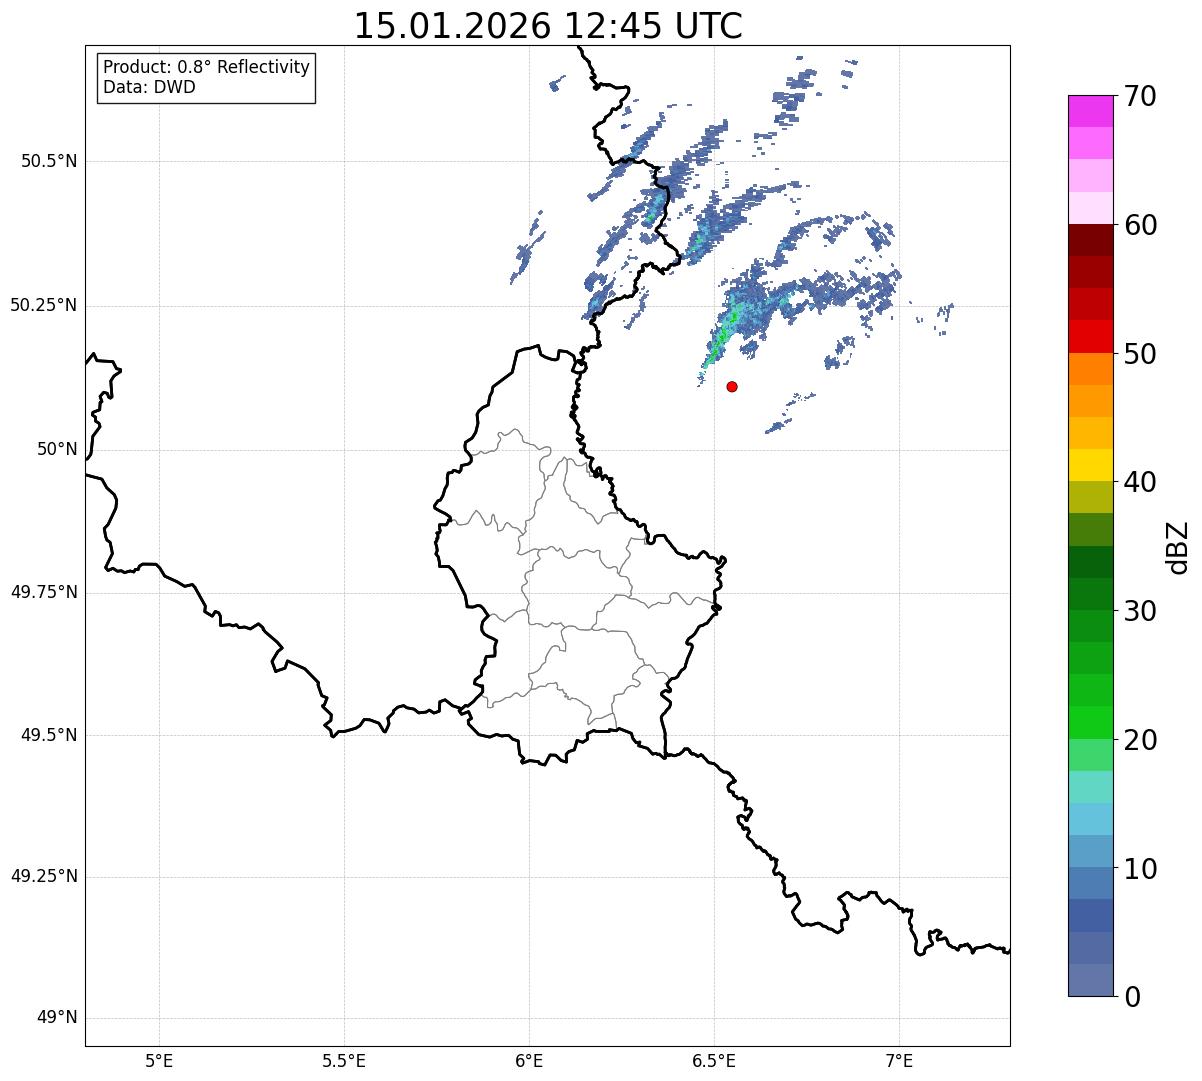The image size is (1202, 1081).
Task: Click the title "15.01.2026 12:45 UTC"
Action: [548, 25]
